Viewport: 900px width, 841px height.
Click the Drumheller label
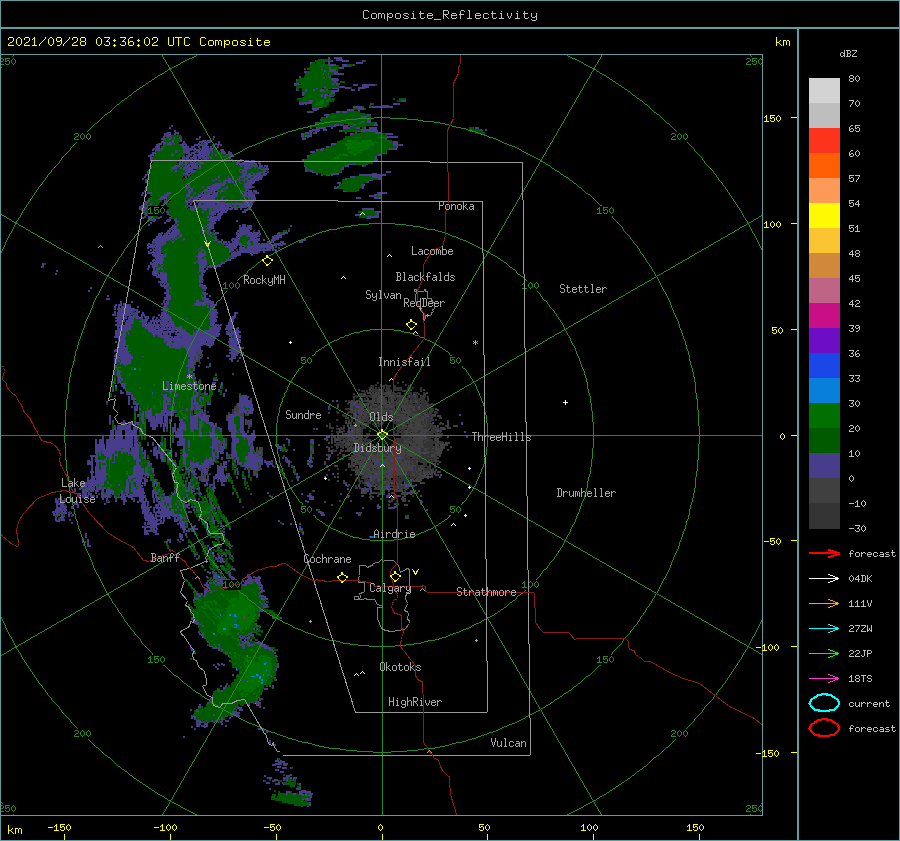[586, 493]
